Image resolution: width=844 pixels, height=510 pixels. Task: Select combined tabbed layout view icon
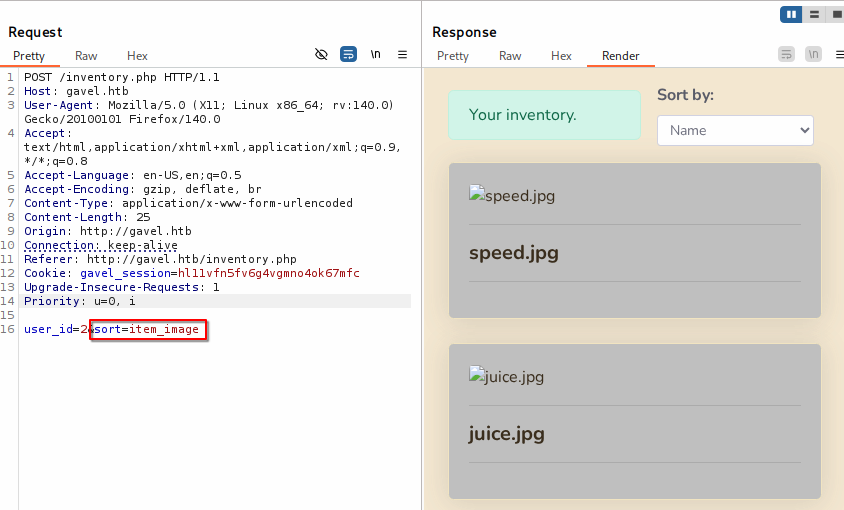[836, 14]
